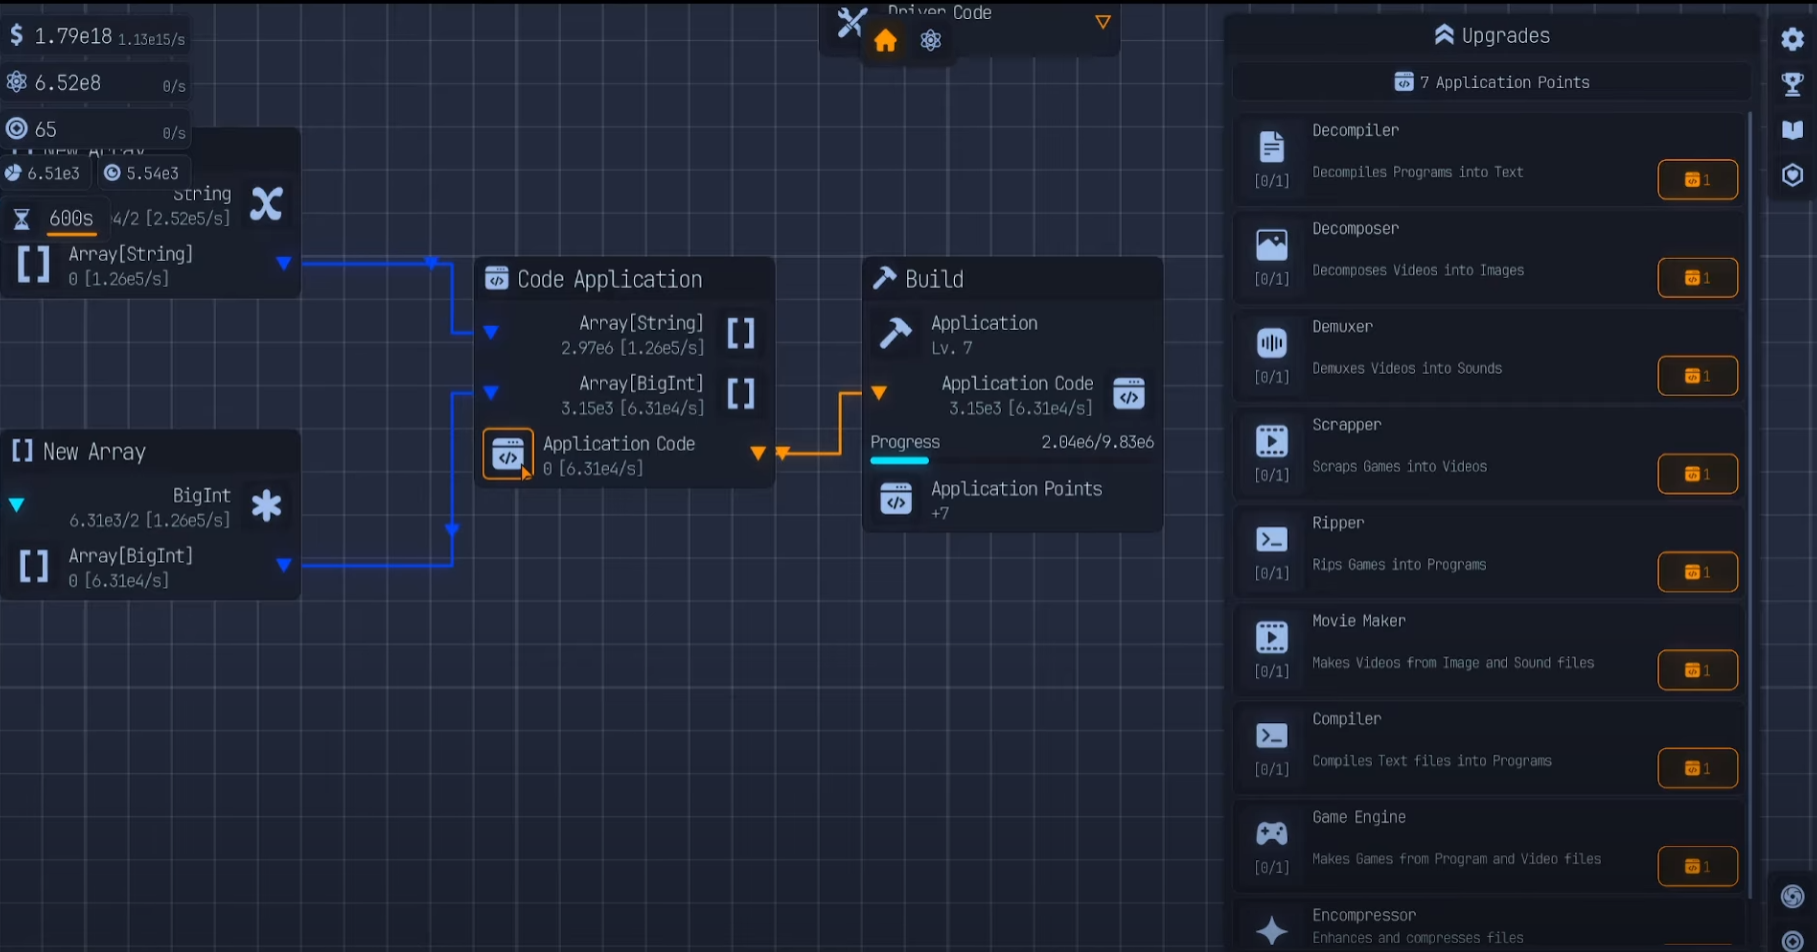Open the achievements trophy icon
The image size is (1817, 952).
click(1792, 84)
